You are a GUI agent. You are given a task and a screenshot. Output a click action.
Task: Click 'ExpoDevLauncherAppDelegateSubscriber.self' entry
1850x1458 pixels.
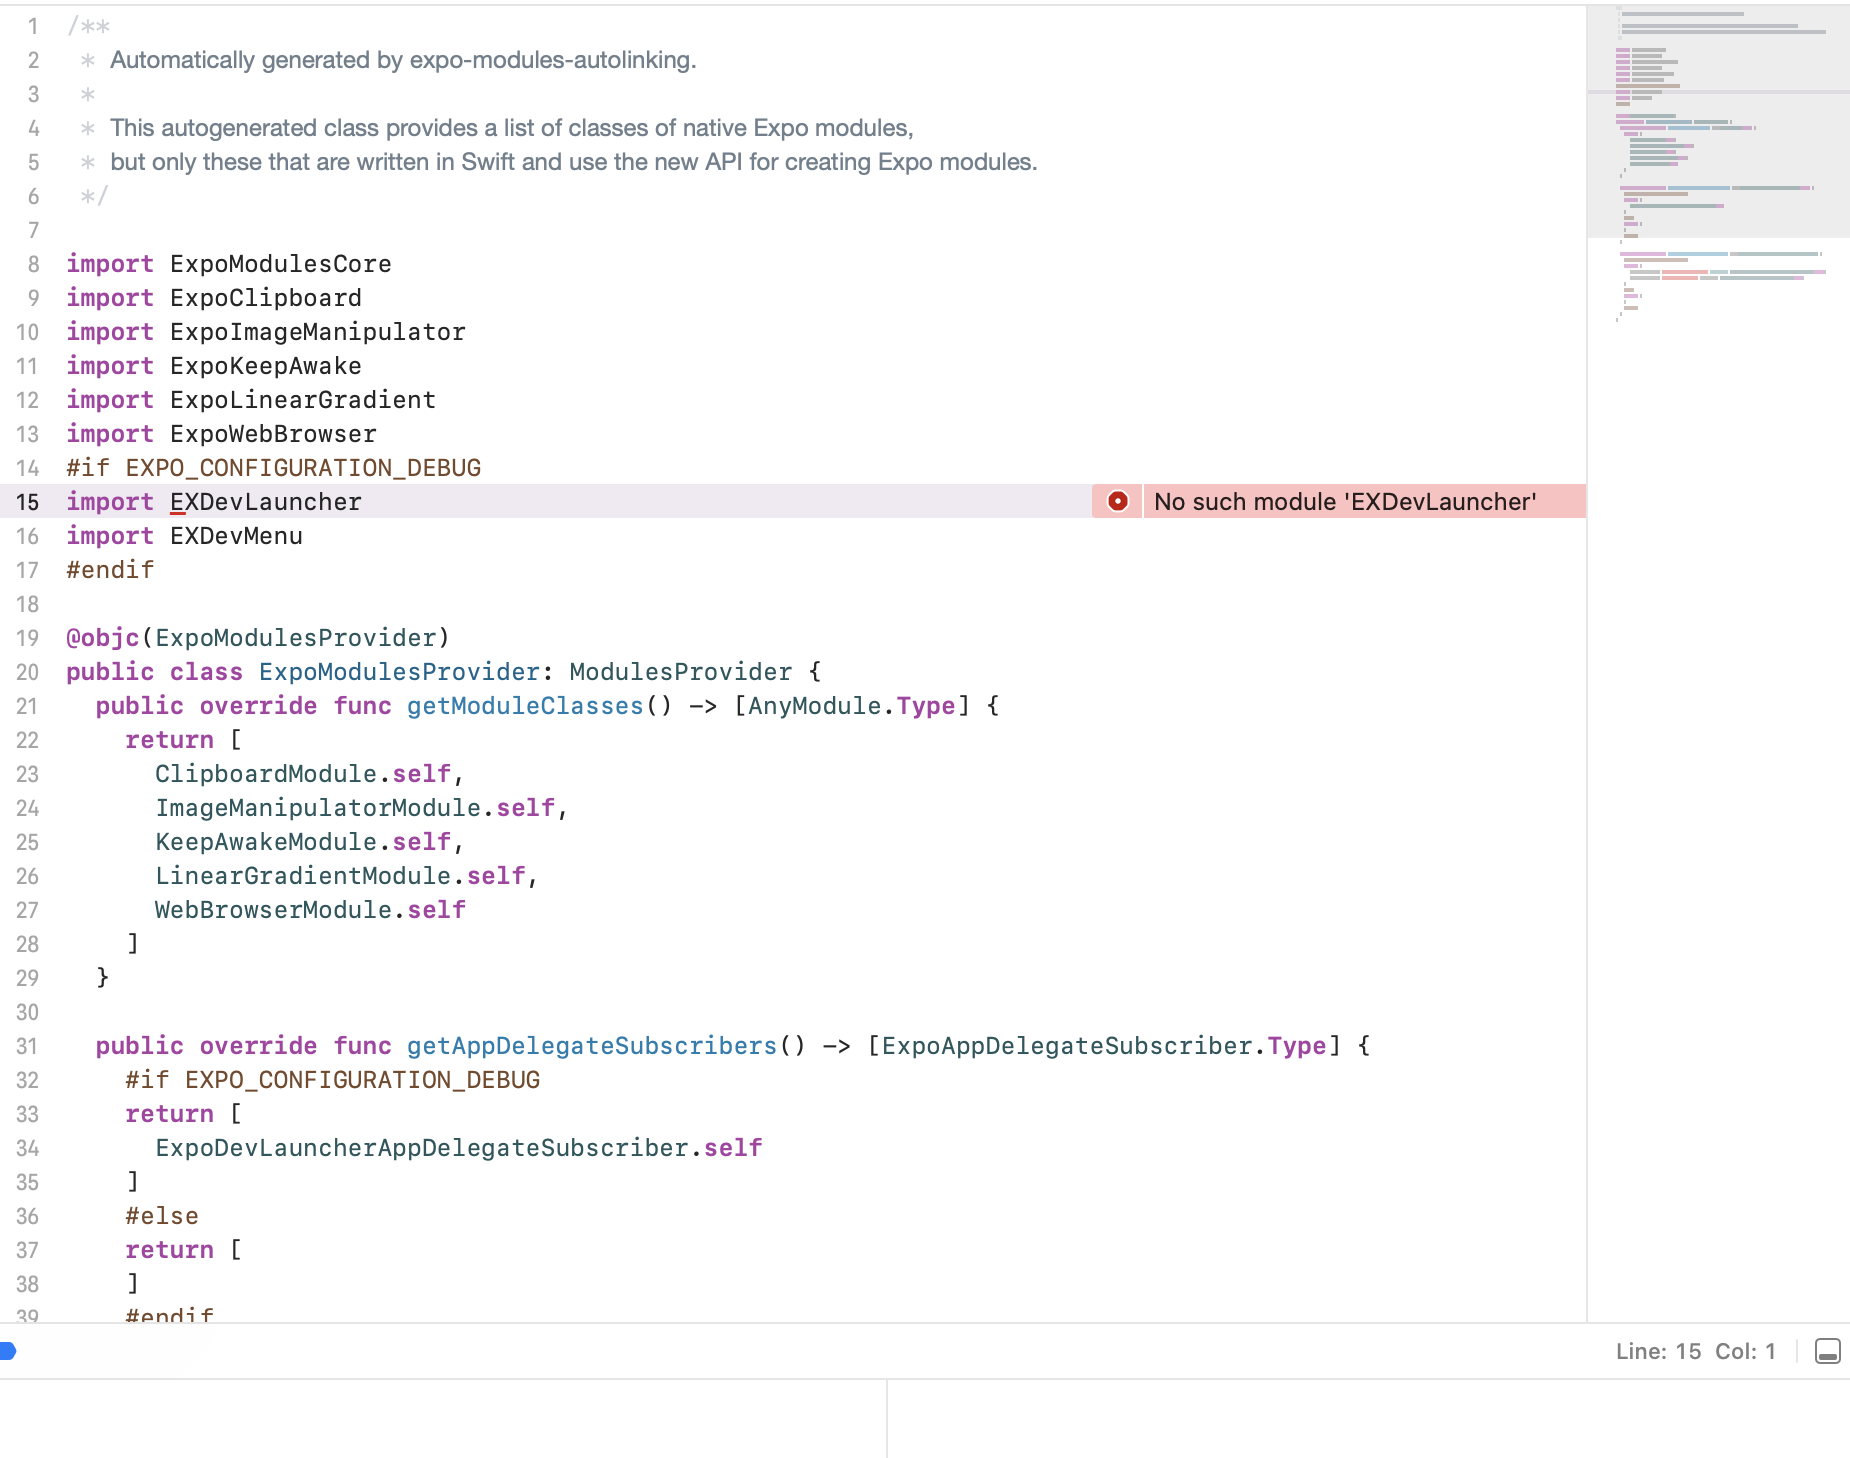(459, 1148)
